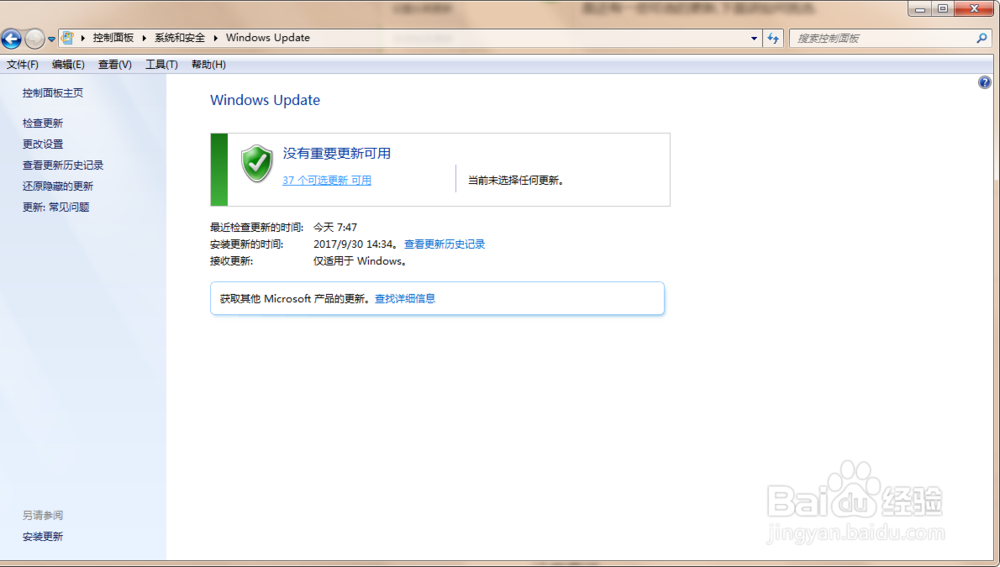Image resolution: width=1000 pixels, height=567 pixels.
Task: Click the green shield checkmark icon
Action: point(257,163)
